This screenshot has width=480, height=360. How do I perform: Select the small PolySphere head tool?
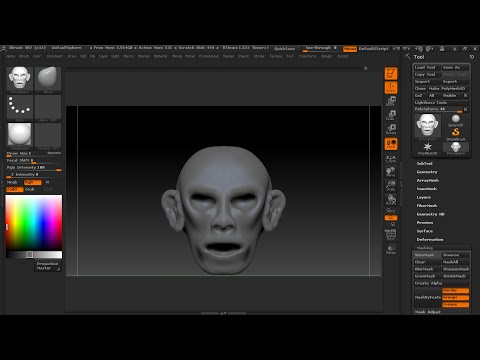456,148
